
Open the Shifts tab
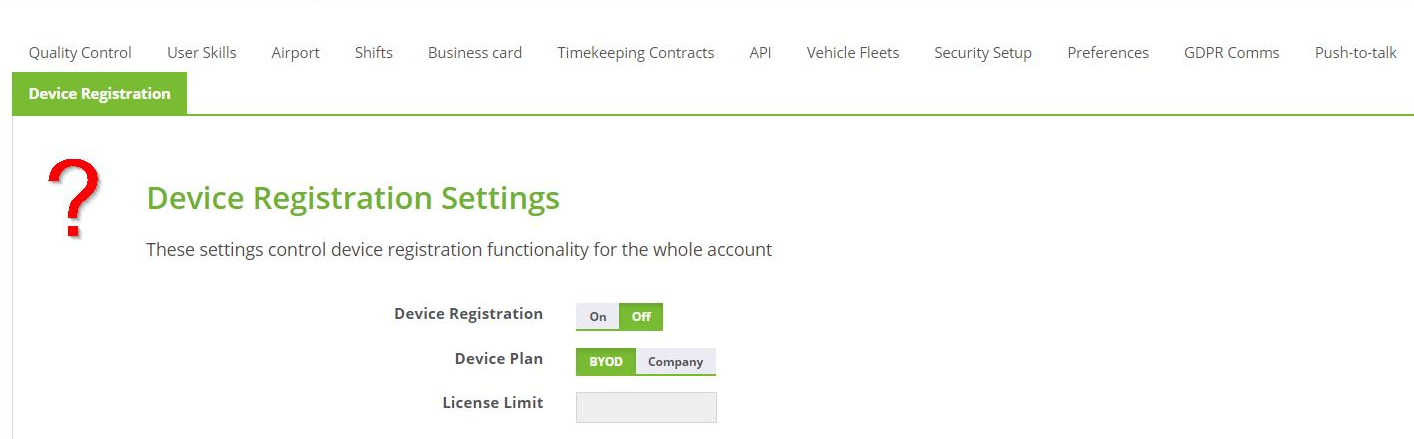(x=374, y=53)
